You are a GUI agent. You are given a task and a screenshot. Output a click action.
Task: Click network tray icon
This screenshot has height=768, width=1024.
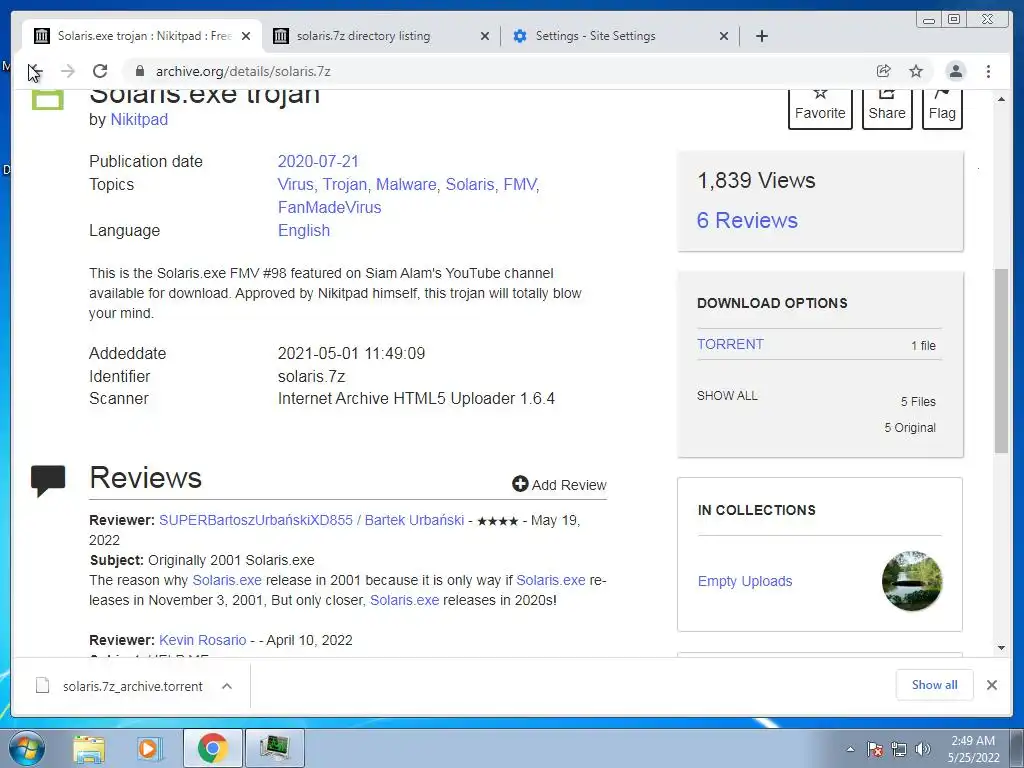coord(899,749)
